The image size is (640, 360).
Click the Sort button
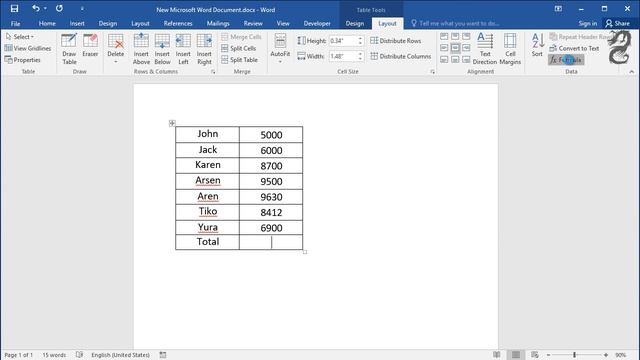537,46
